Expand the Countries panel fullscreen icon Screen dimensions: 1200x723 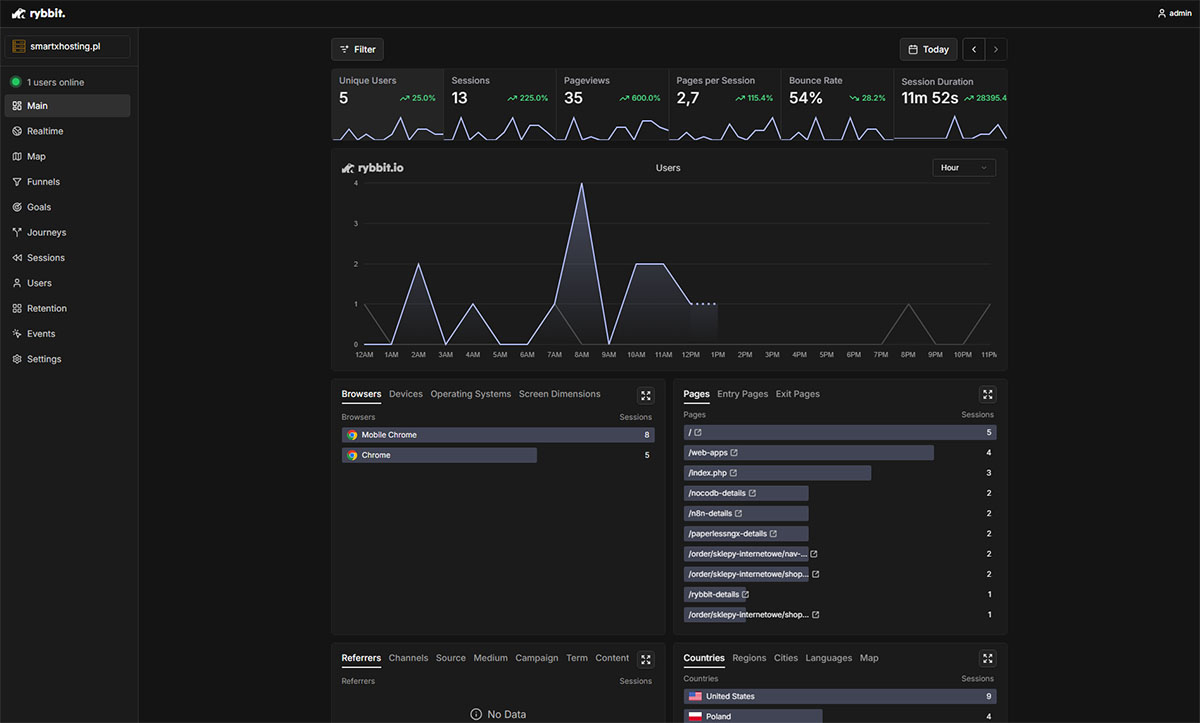click(x=987, y=658)
